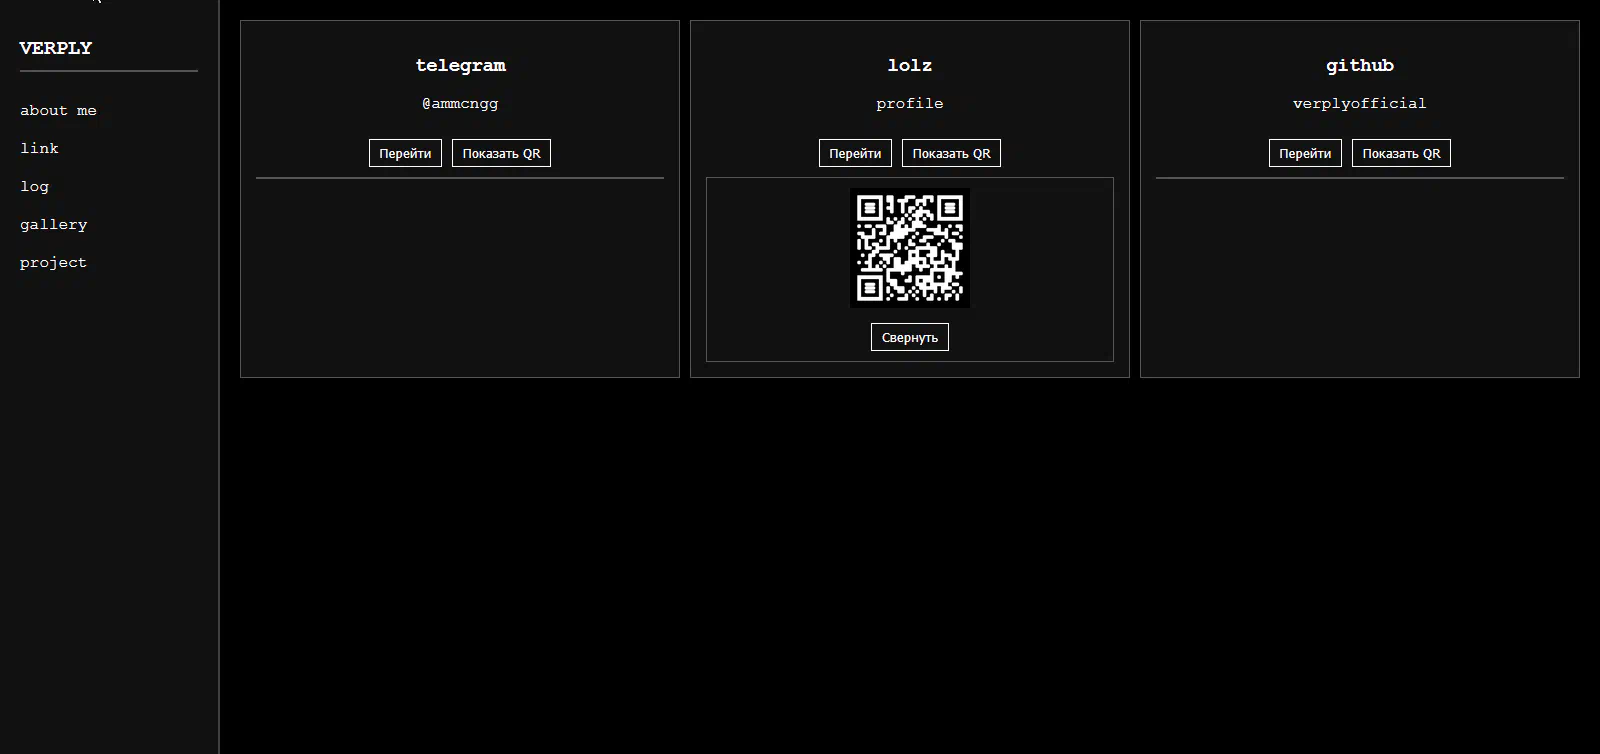Click Перейти on the lolz card
This screenshot has height=754, width=1600.
tap(855, 153)
